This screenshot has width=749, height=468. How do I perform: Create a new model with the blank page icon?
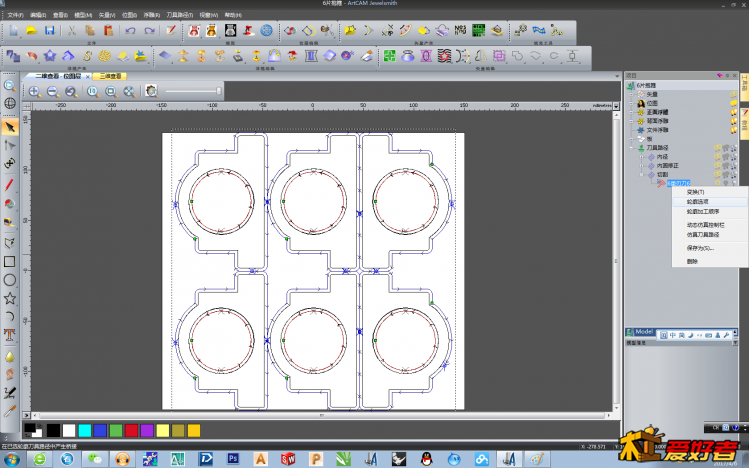coord(13,31)
